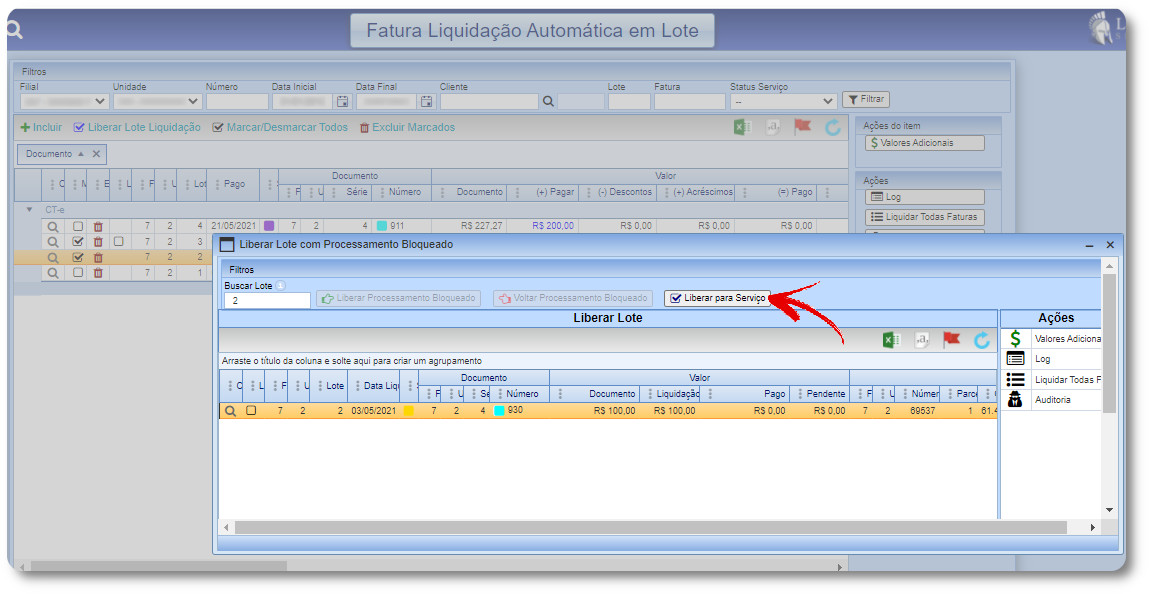Toggle Marcar/Desmarcar Todos
Screen dimensions: 1149x594
280,128
